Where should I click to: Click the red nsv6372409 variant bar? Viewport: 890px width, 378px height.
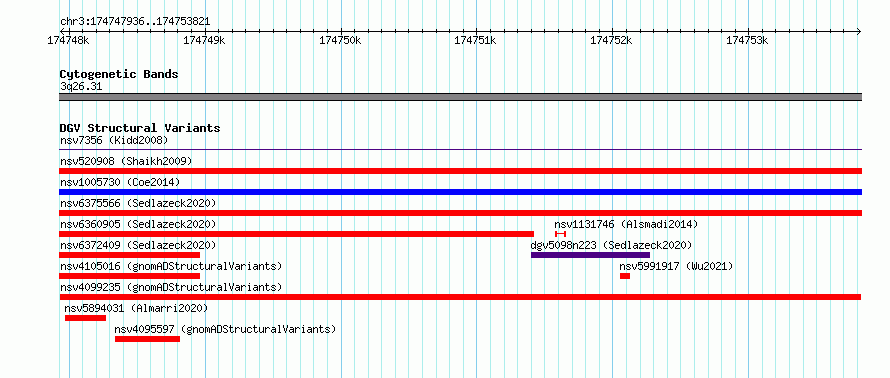point(129,255)
